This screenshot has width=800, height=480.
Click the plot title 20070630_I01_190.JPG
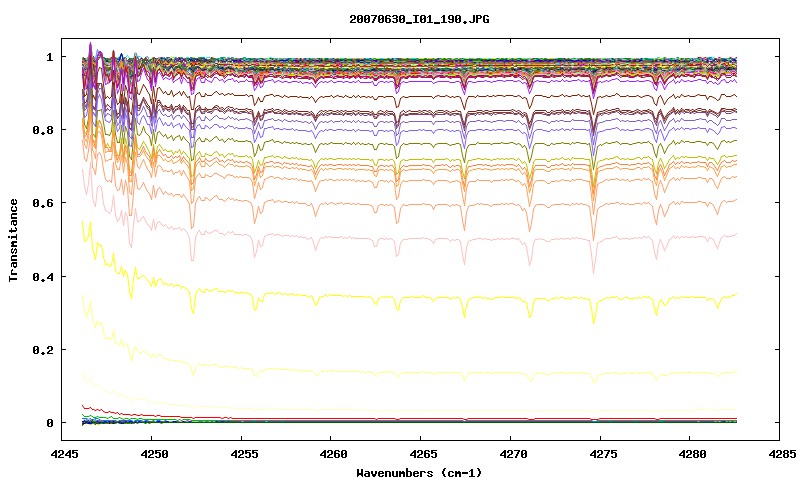(419, 19)
